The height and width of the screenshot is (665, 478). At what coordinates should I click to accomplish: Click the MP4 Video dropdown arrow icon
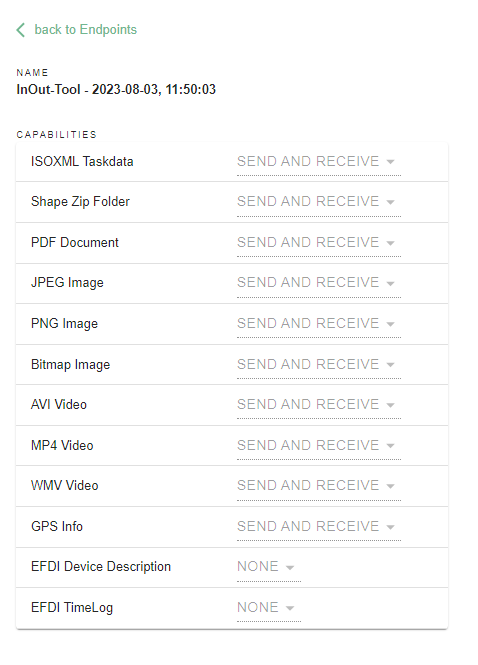click(x=390, y=446)
